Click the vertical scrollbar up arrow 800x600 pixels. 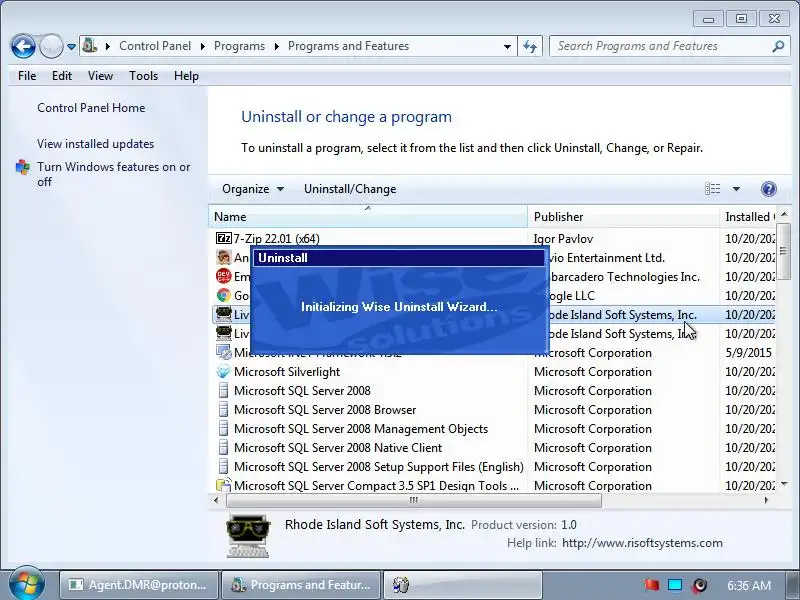pos(784,214)
